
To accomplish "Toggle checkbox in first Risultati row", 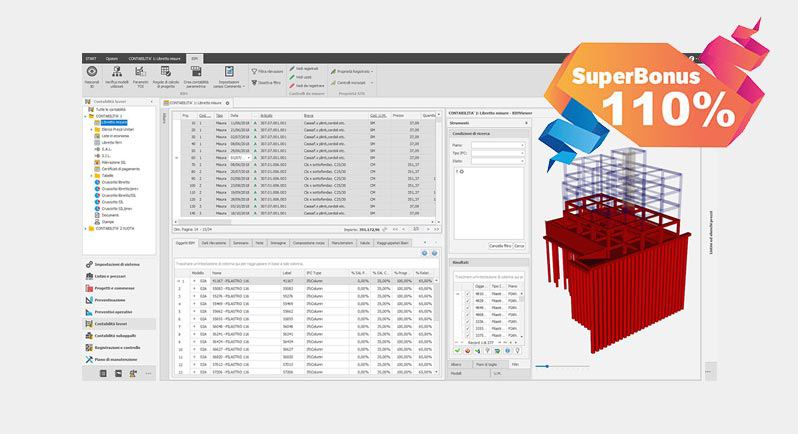I will coord(468,294).
